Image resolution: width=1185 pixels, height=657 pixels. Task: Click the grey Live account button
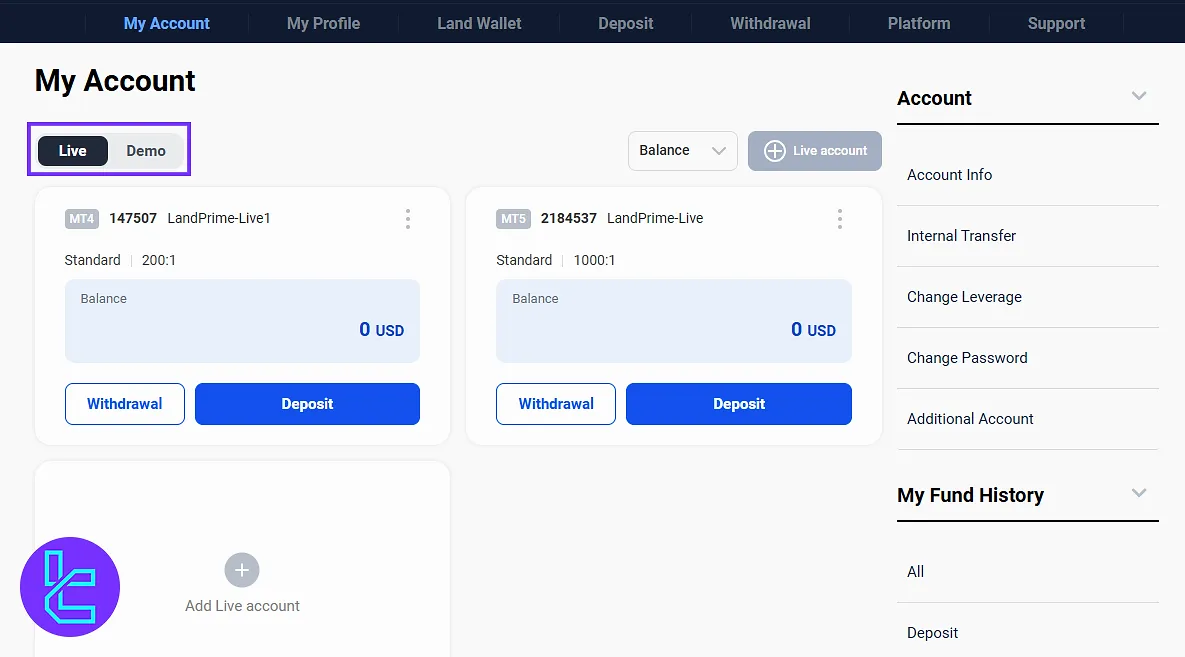point(815,151)
